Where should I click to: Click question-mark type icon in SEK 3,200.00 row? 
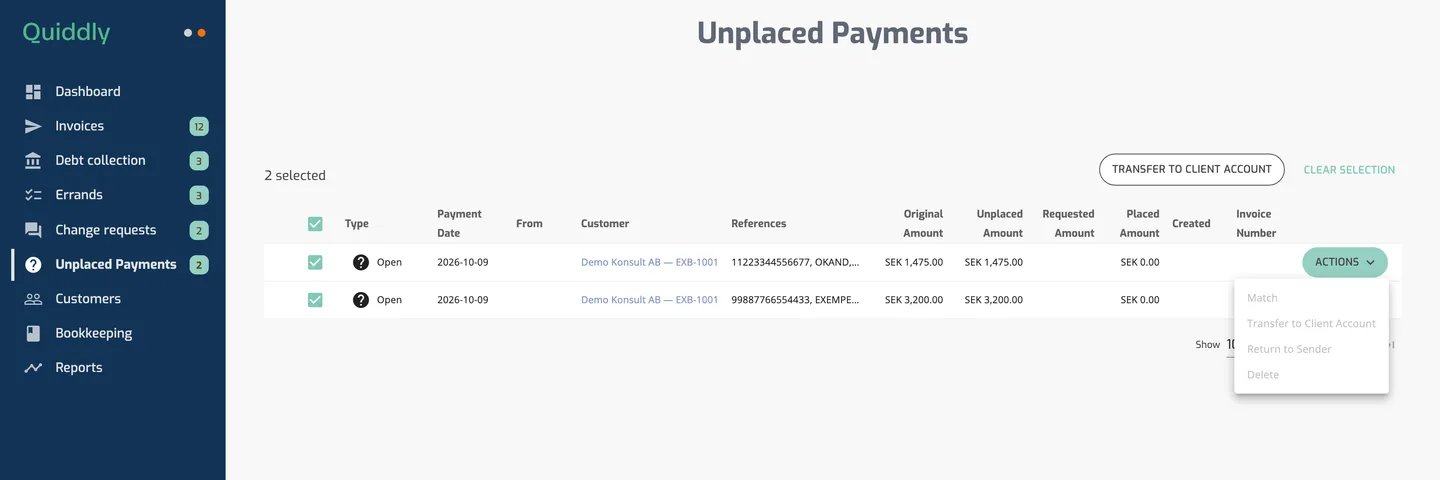(x=361, y=300)
